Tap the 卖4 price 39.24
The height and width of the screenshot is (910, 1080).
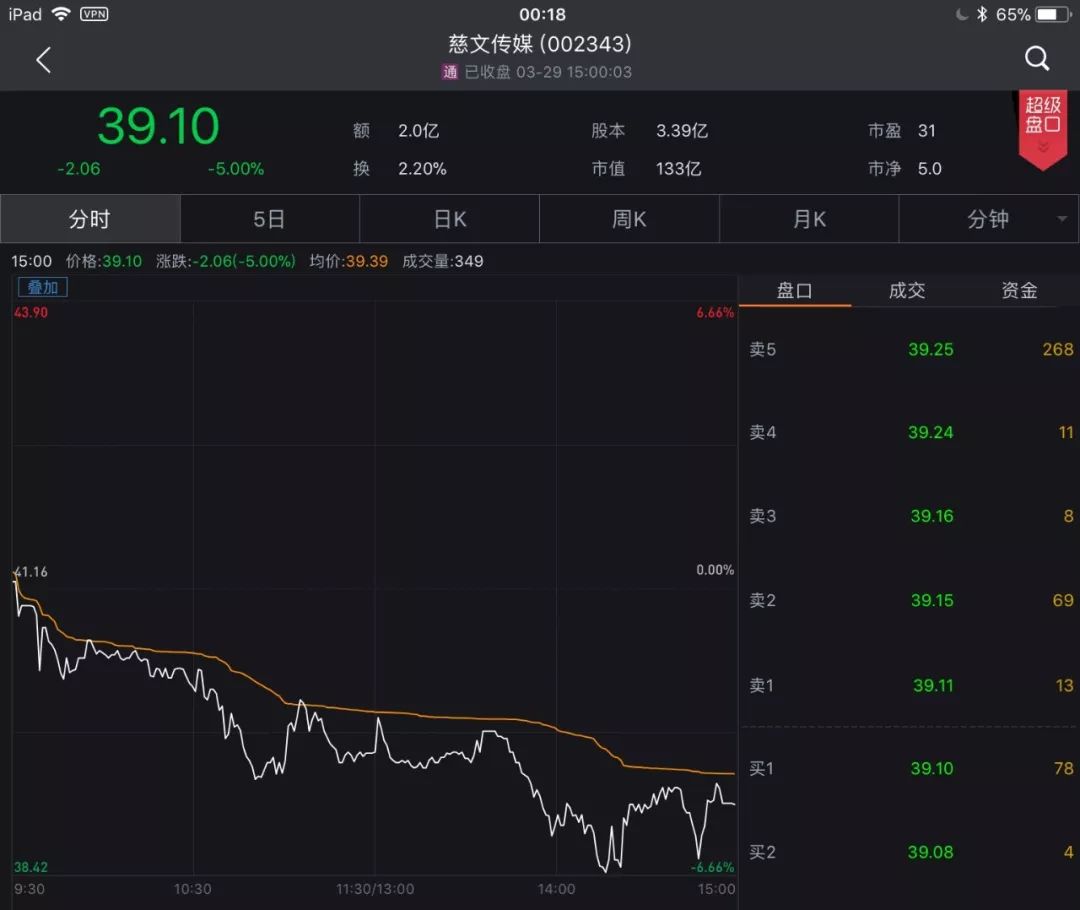coord(931,432)
